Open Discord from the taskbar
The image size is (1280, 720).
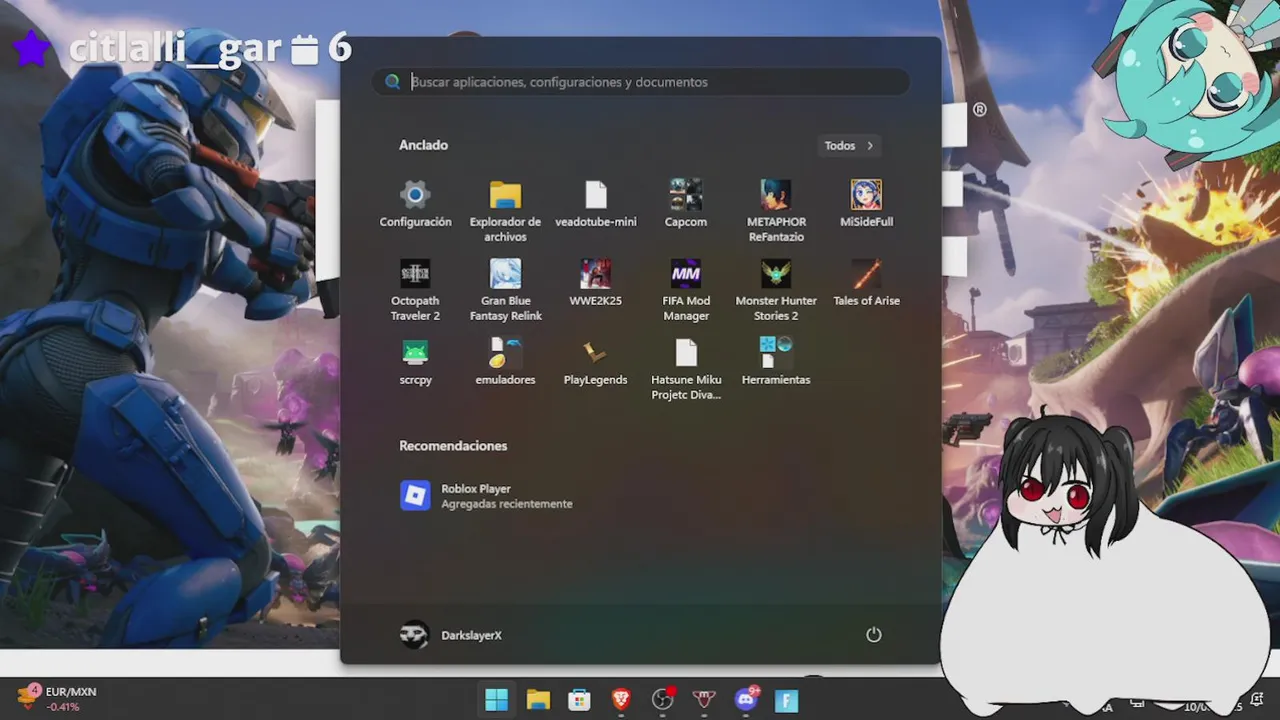[x=746, y=700]
